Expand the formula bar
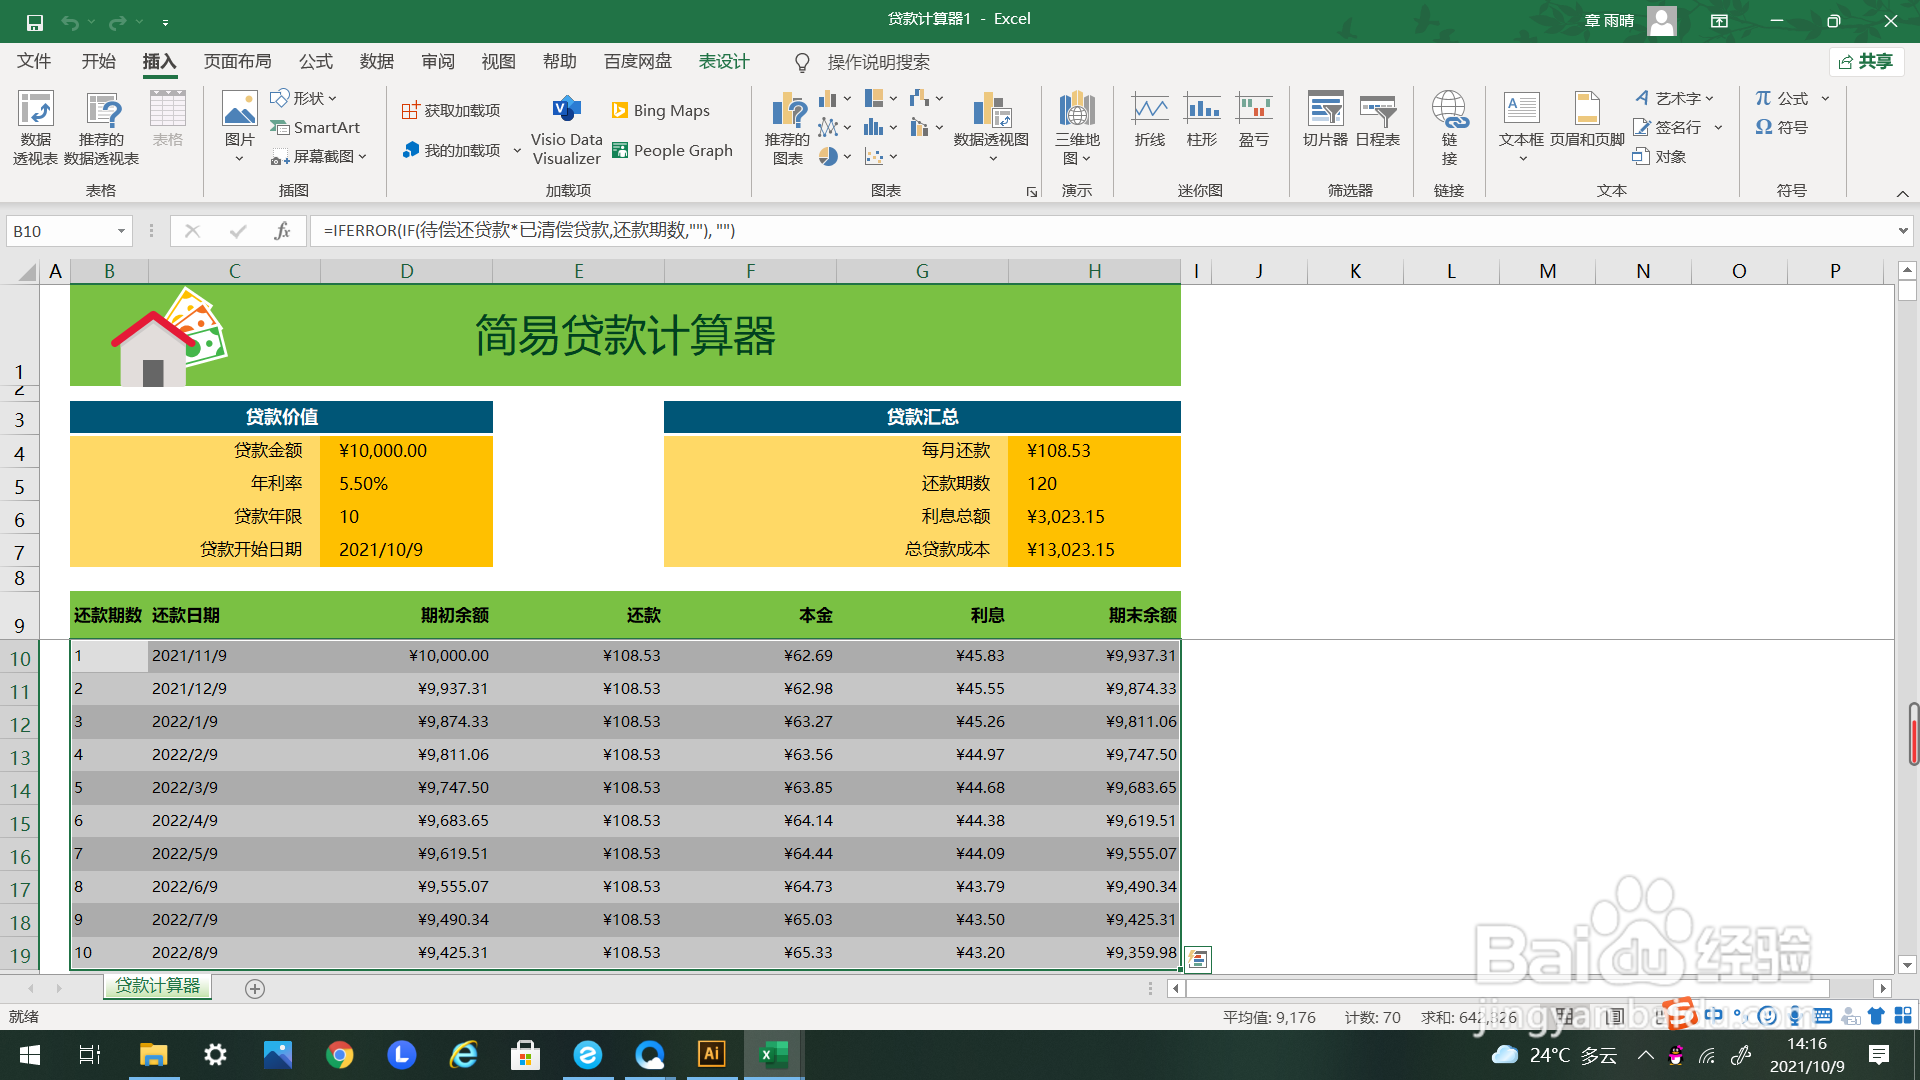The image size is (1920, 1080). 1902,231
